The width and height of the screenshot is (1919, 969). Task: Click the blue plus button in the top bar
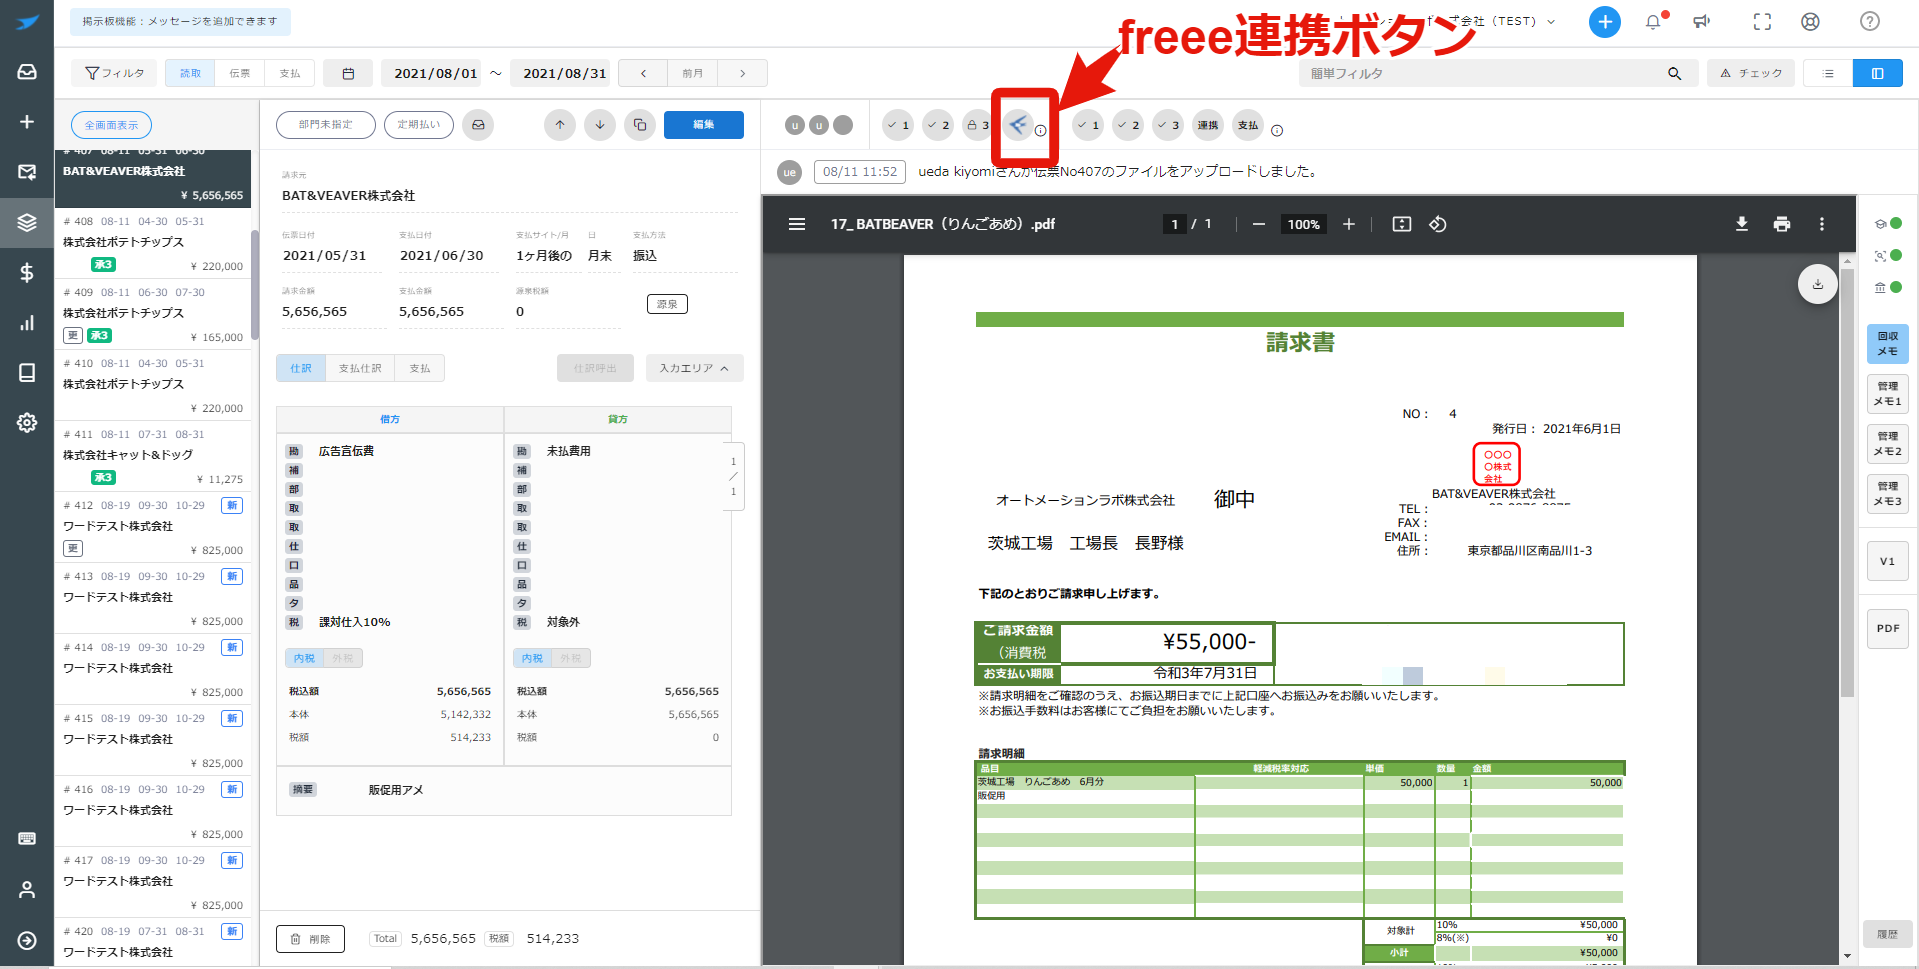pos(1605,22)
